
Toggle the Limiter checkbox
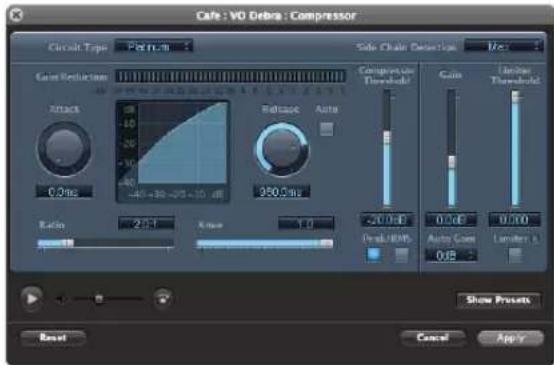point(515,255)
